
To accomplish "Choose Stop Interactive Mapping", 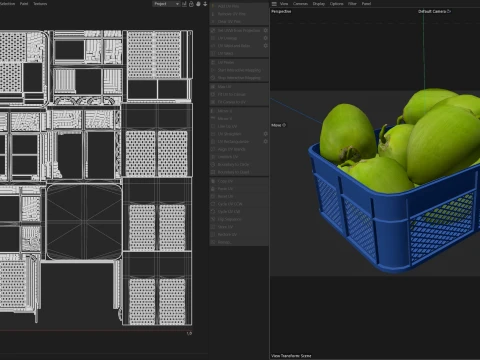I will [239, 78].
